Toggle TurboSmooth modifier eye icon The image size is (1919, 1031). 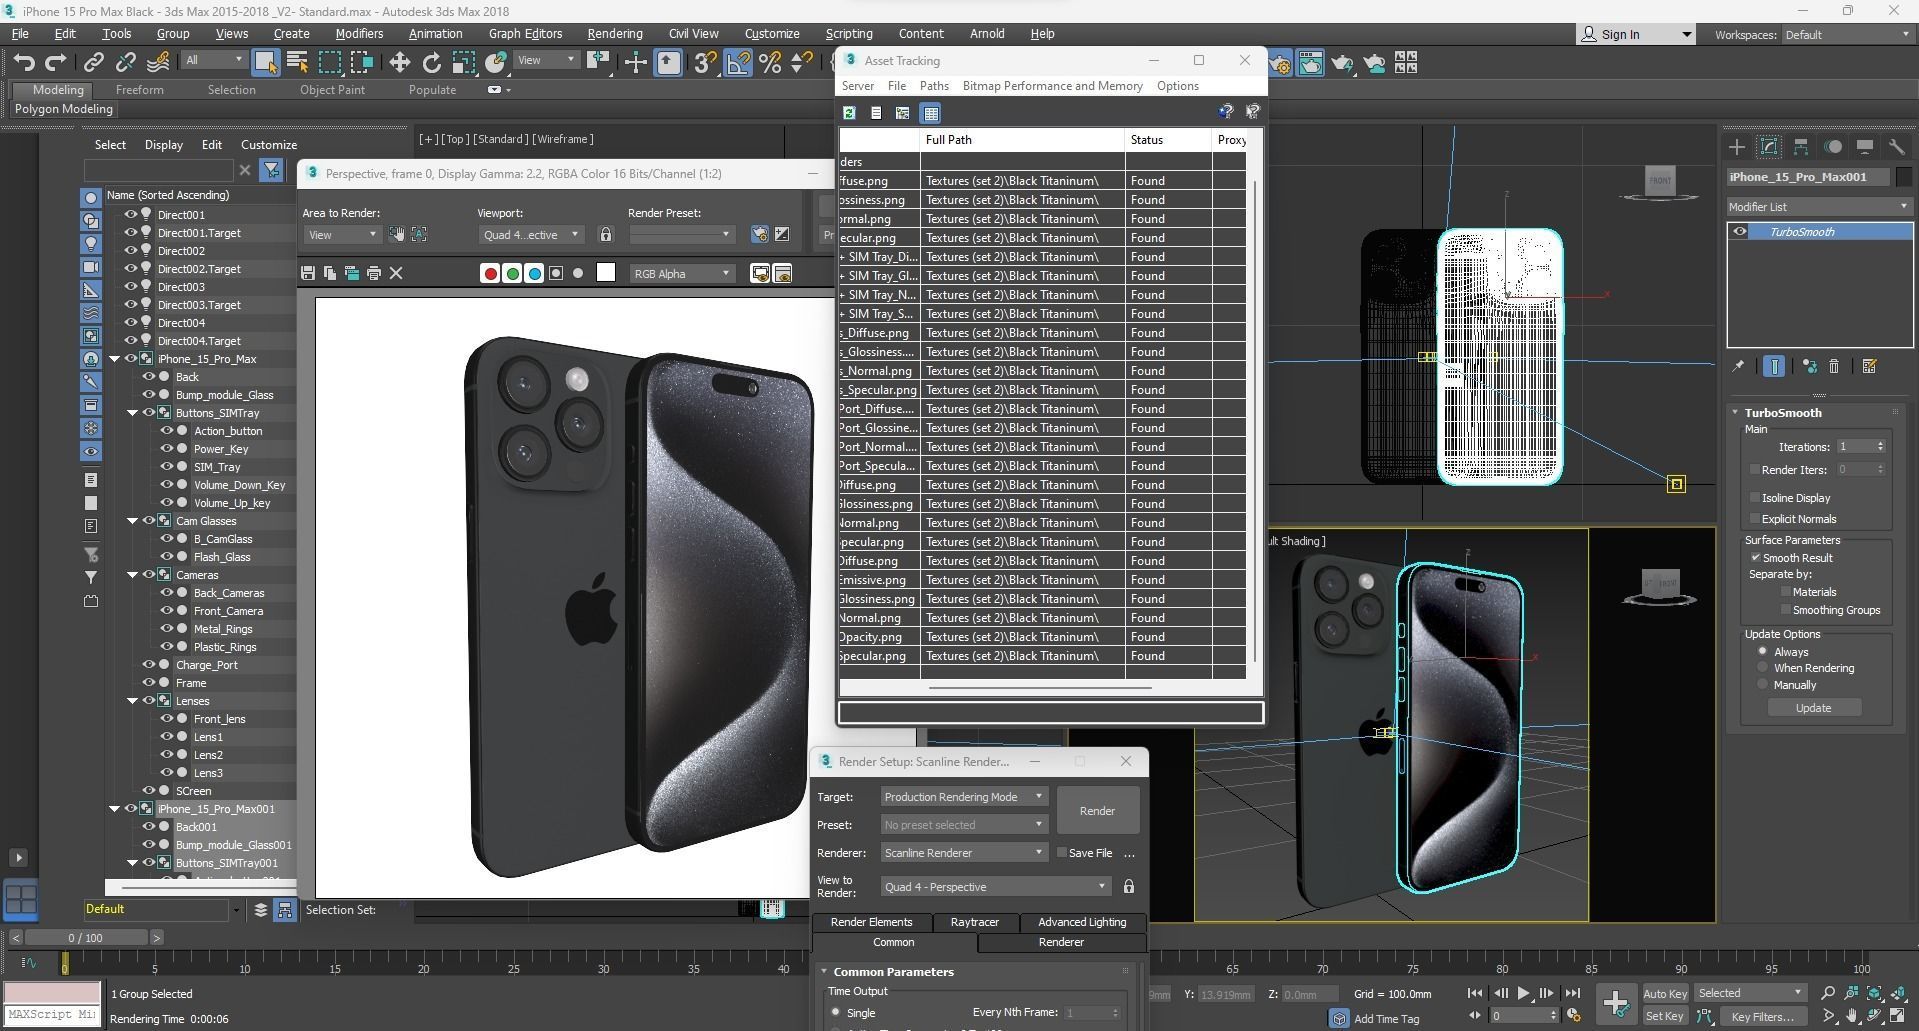(1740, 232)
